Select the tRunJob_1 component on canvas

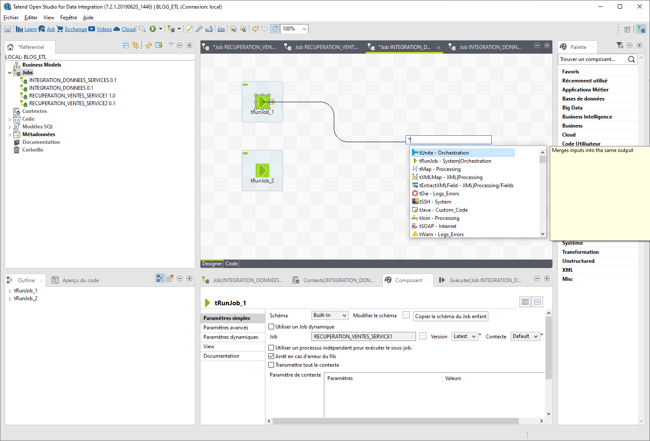262,102
